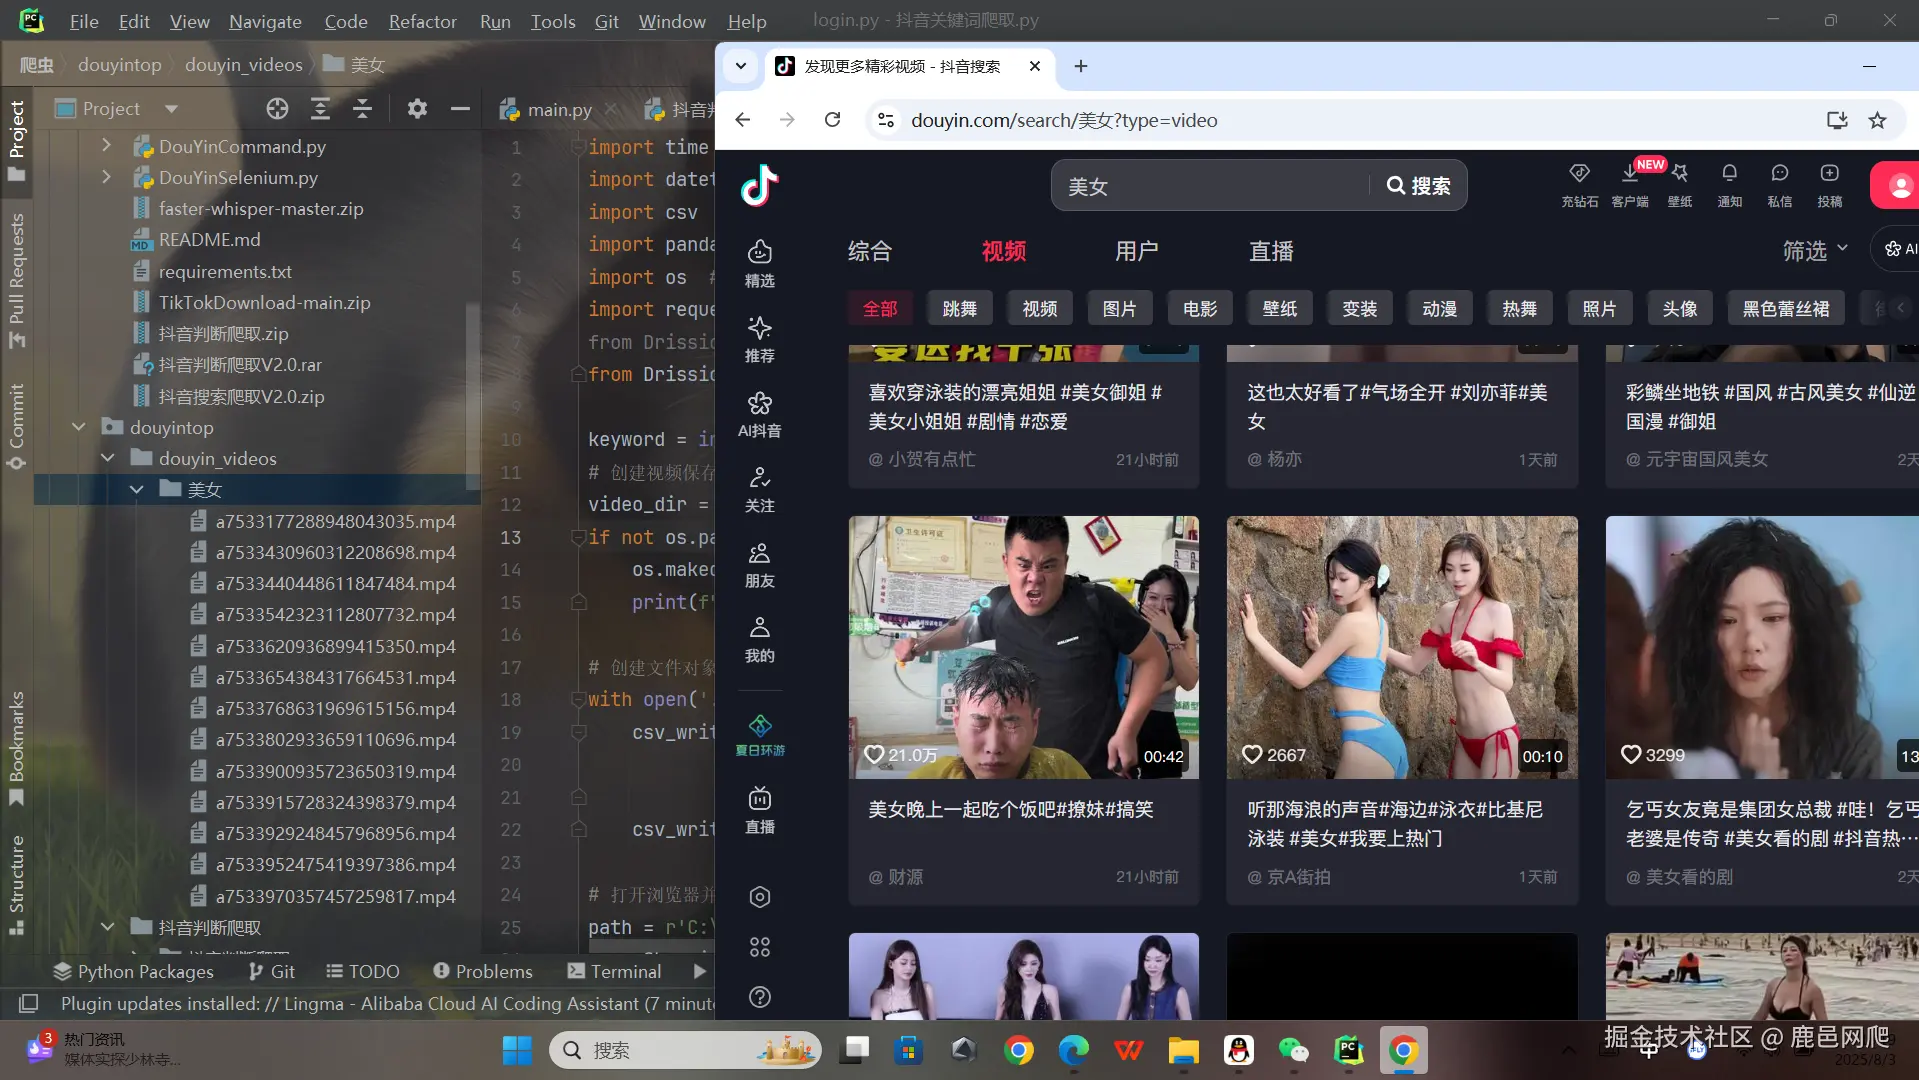
Task: Click the locate file target icon in Project panel
Action: coord(277,109)
